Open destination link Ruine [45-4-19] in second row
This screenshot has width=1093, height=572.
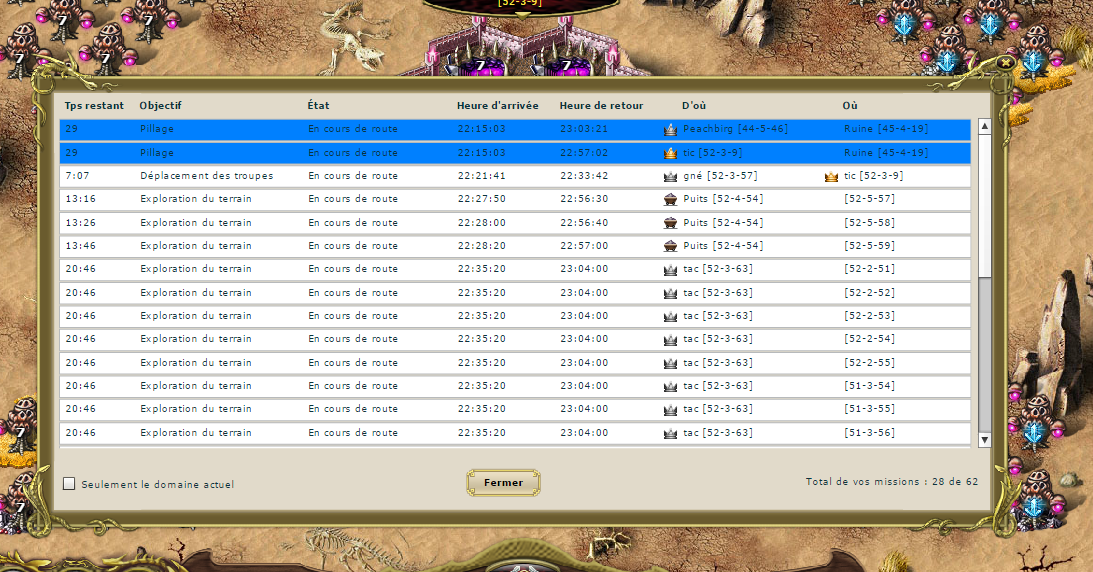[x=886, y=153]
